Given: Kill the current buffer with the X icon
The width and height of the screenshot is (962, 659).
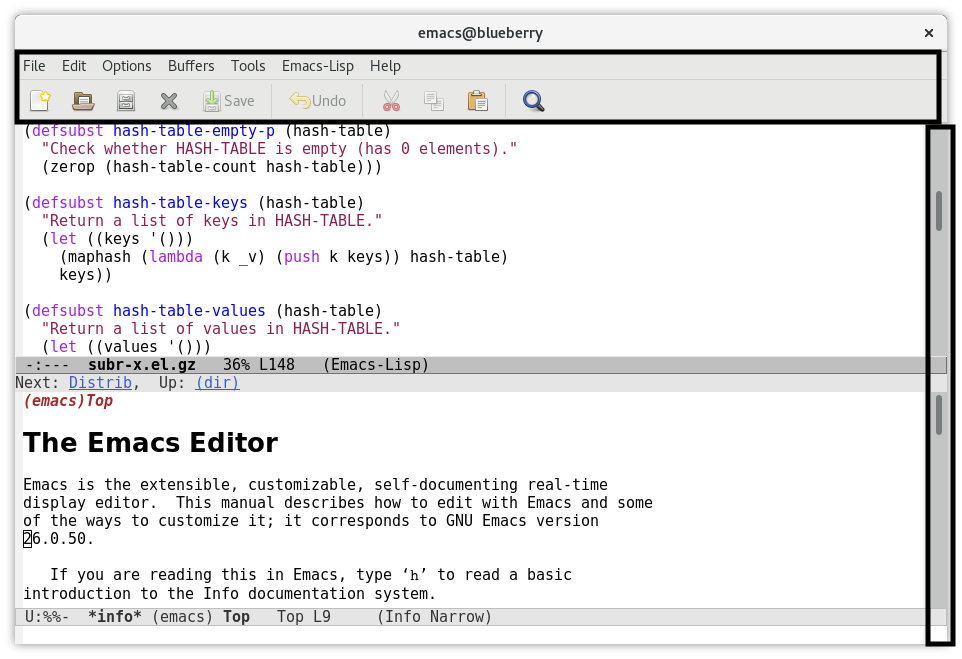Looking at the screenshot, I should click(168, 100).
